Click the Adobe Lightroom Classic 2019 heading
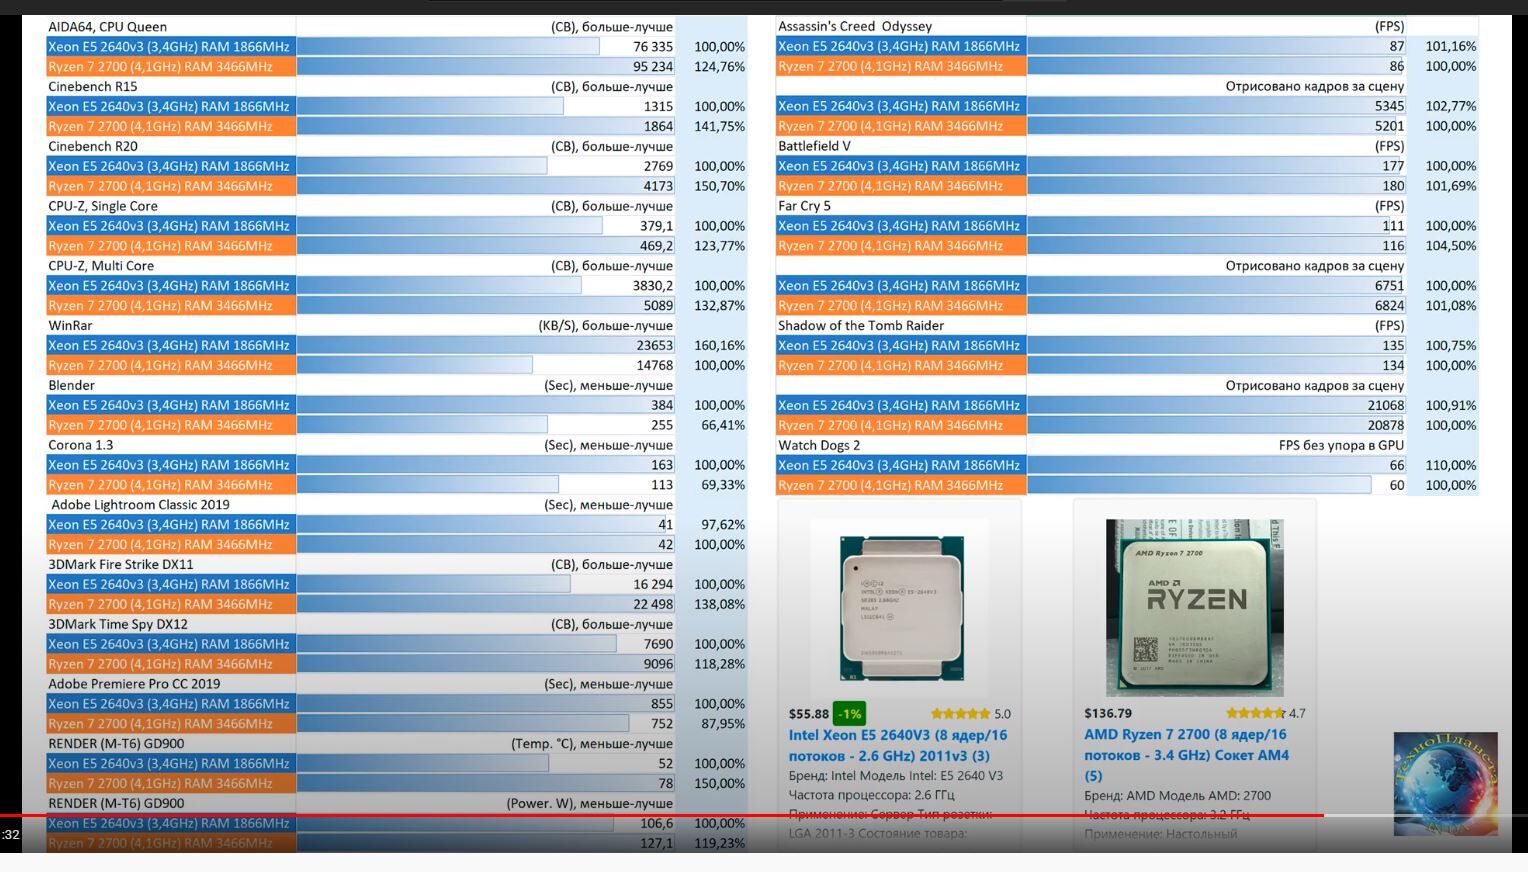Screen dimensions: 1528x872 (x=140, y=505)
